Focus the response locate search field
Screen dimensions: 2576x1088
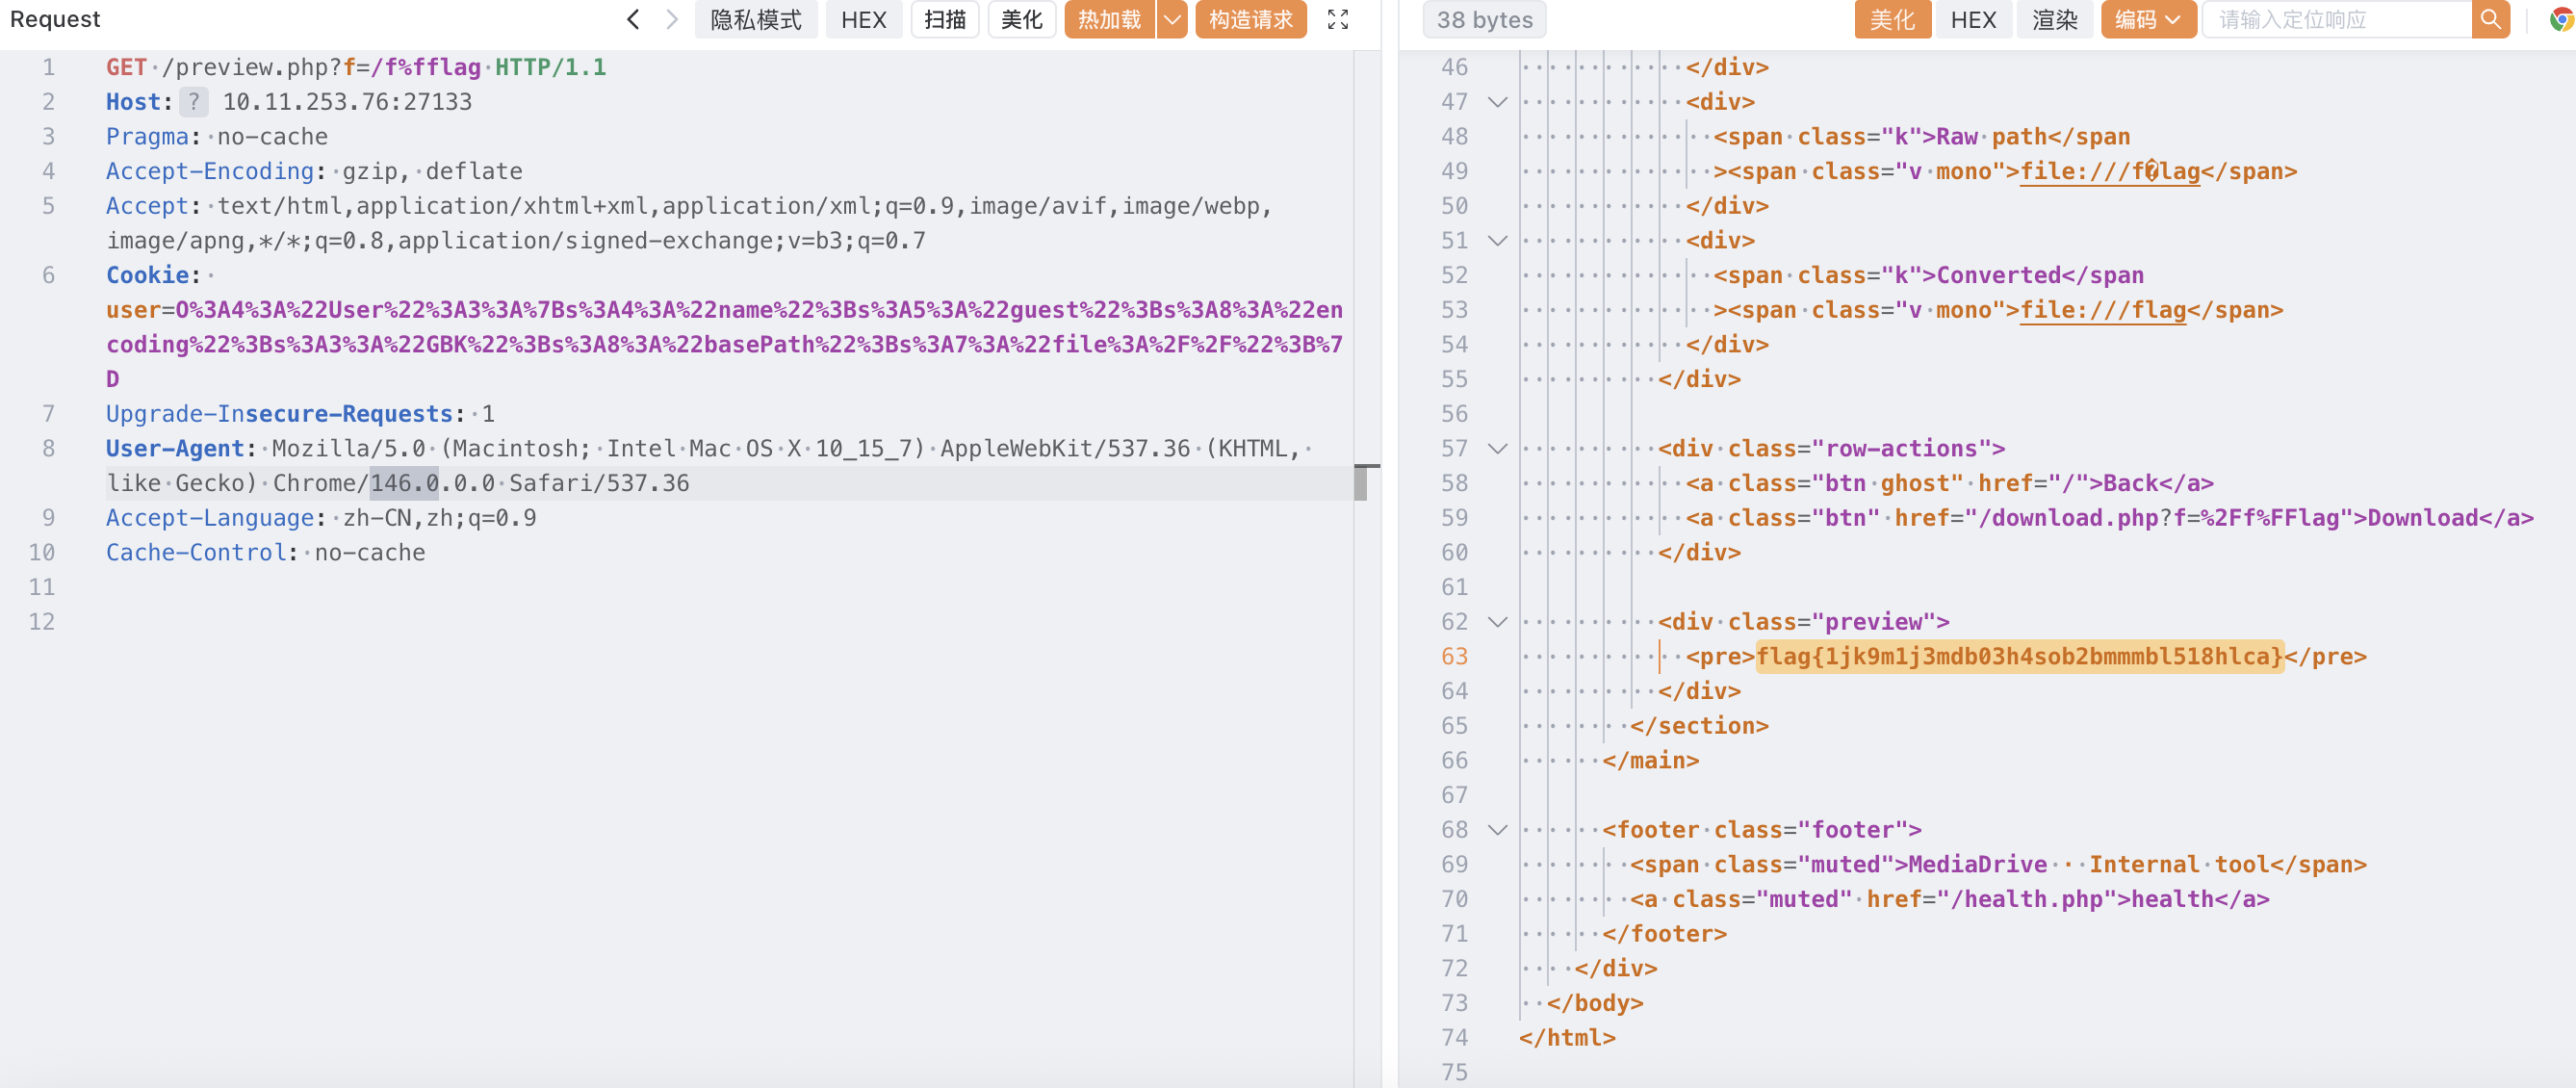(x=2335, y=20)
